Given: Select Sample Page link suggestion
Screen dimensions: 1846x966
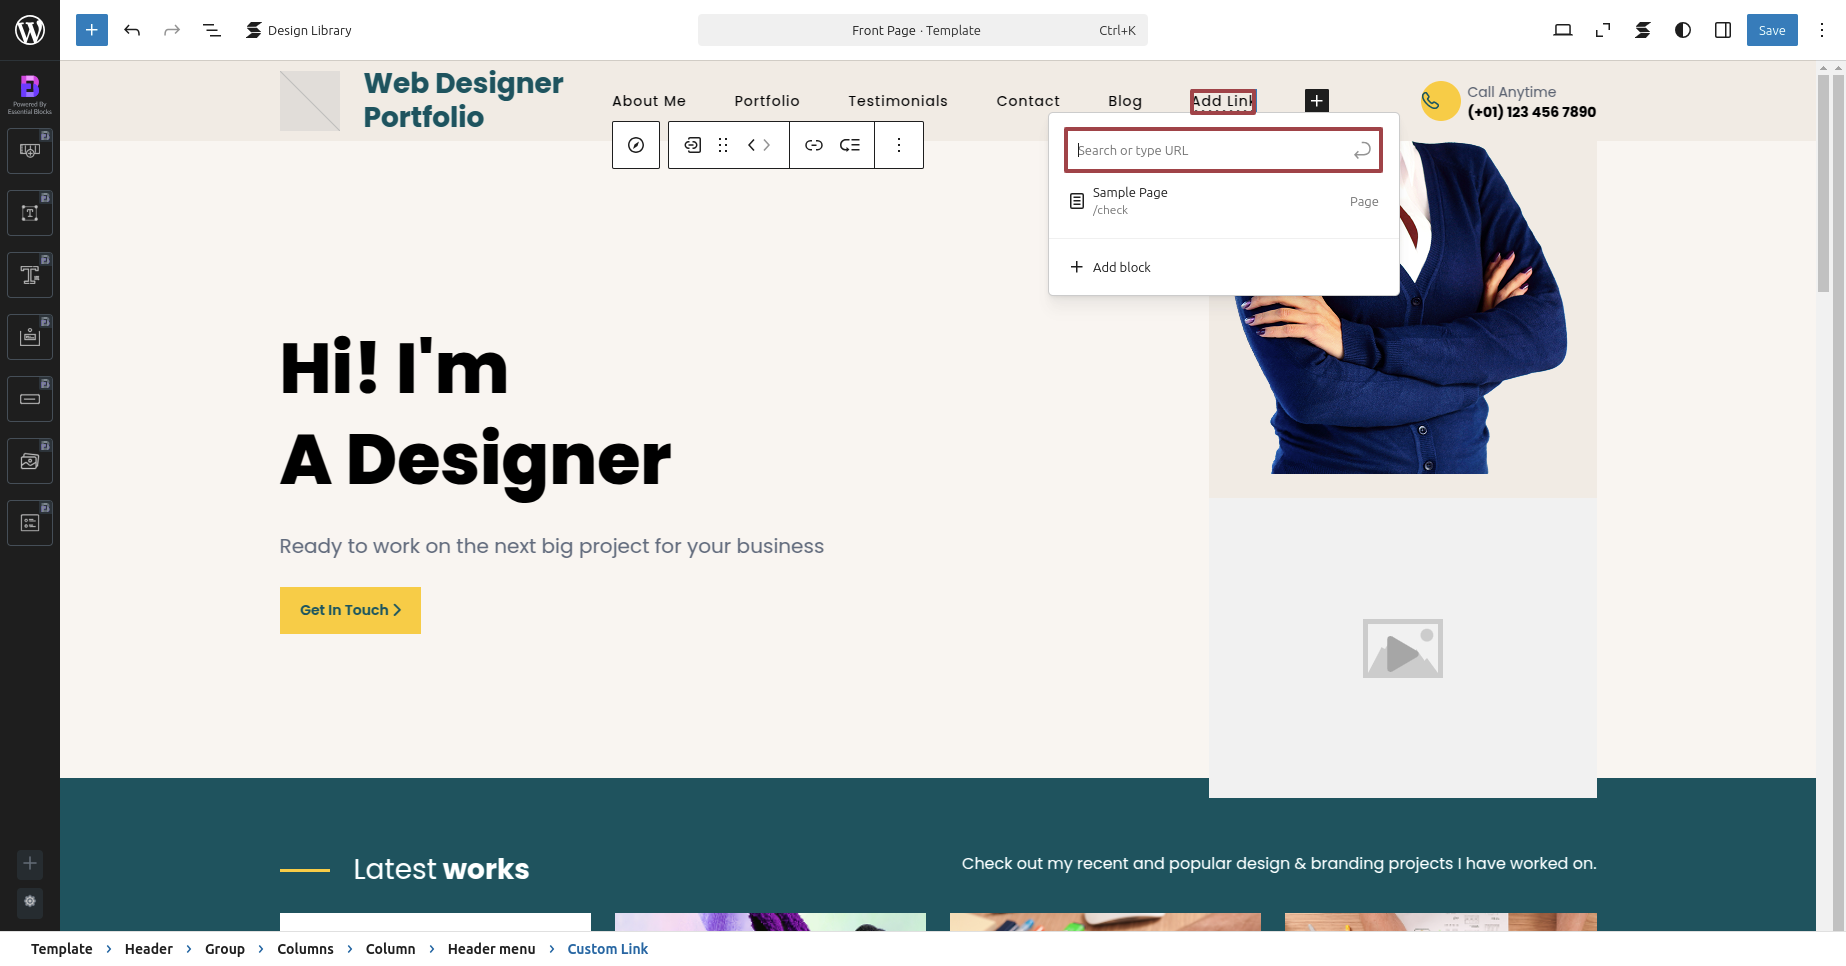Looking at the screenshot, I should click(x=1224, y=201).
